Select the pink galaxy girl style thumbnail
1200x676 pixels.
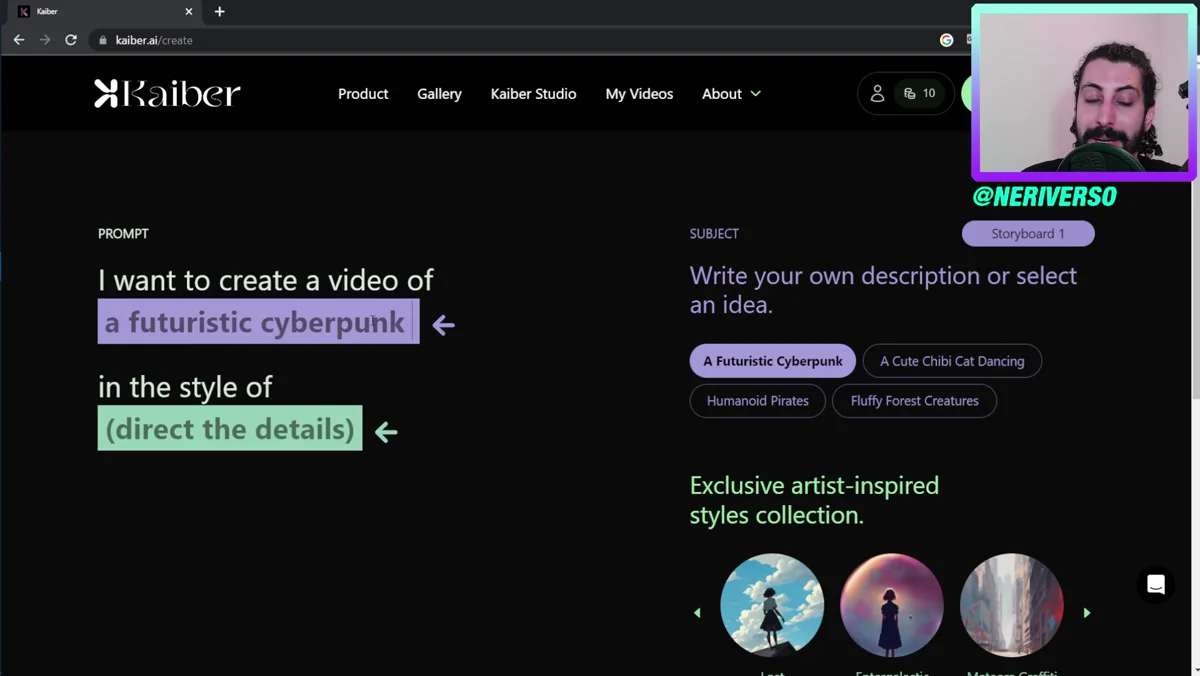(x=892, y=605)
